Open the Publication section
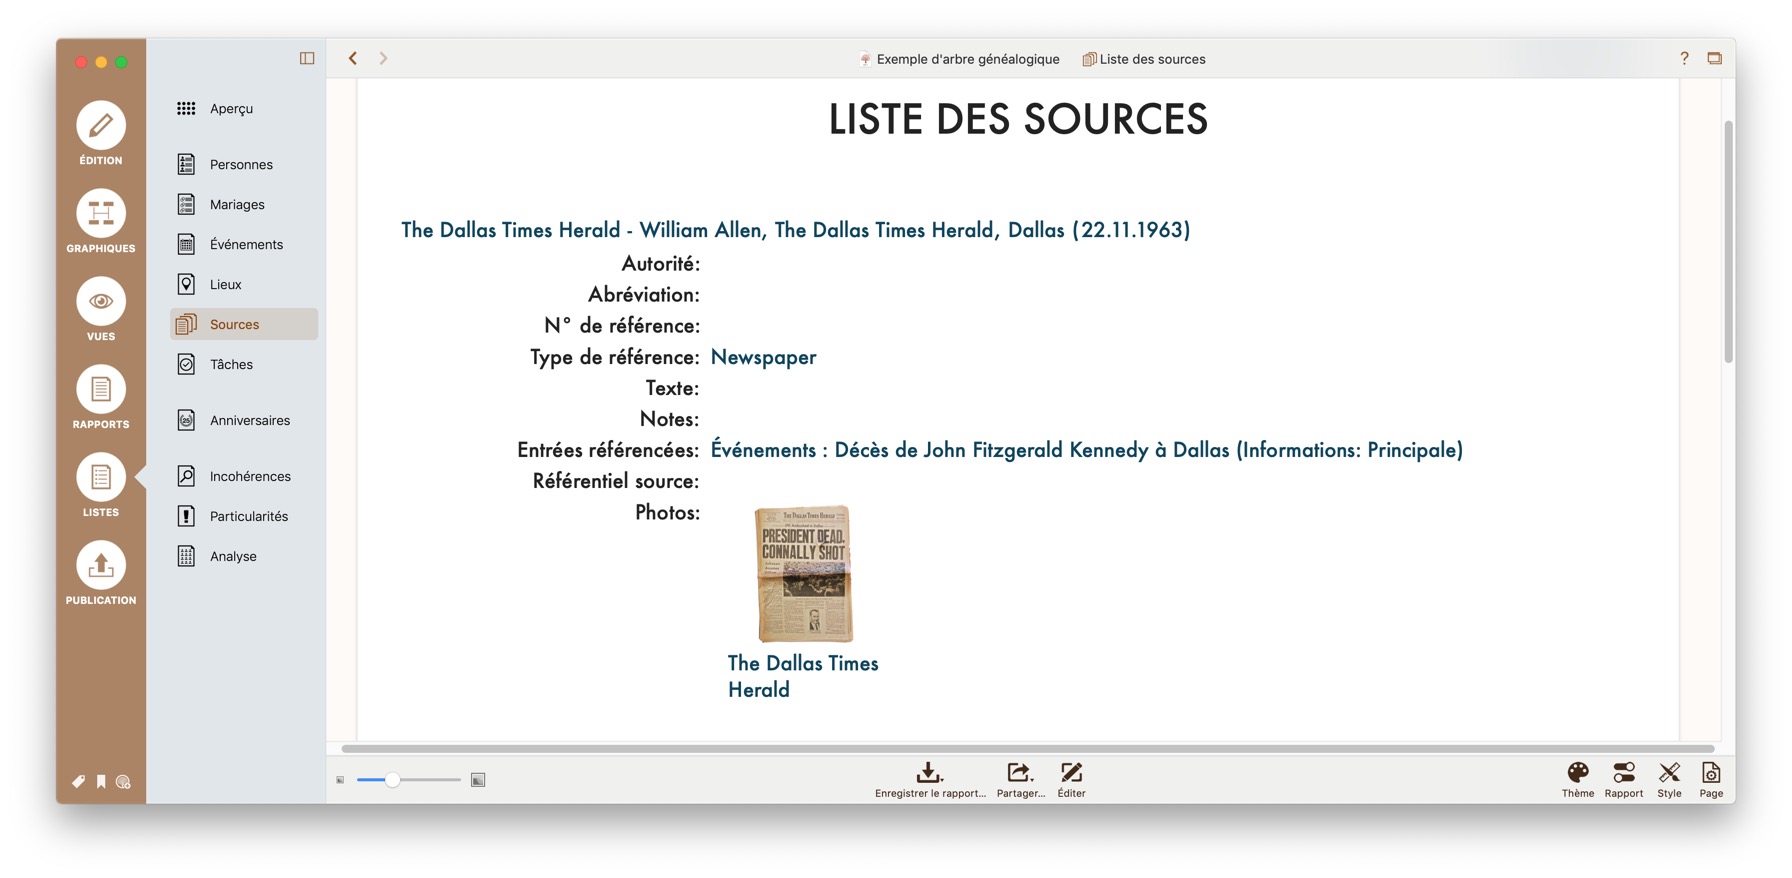Screen dimensions: 1792x878 click(x=101, y=573)
